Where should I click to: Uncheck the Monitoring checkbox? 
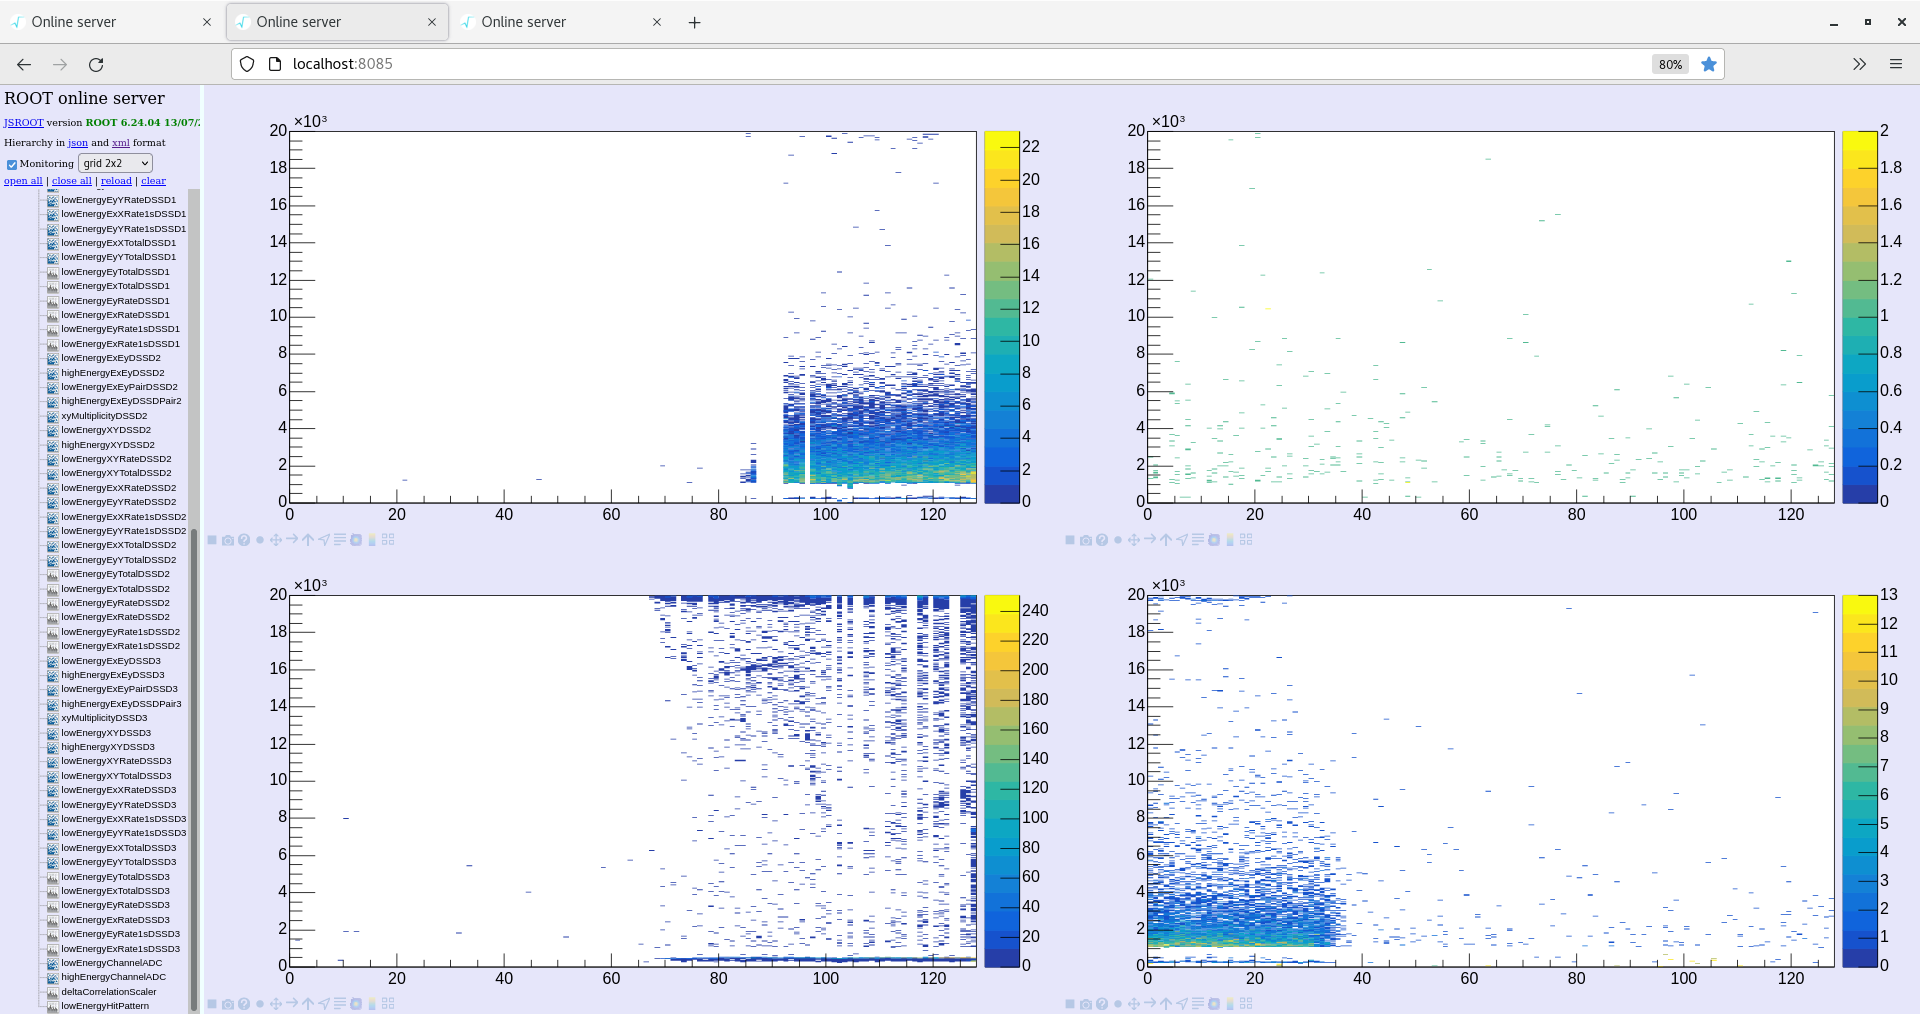tap(12, 164)
